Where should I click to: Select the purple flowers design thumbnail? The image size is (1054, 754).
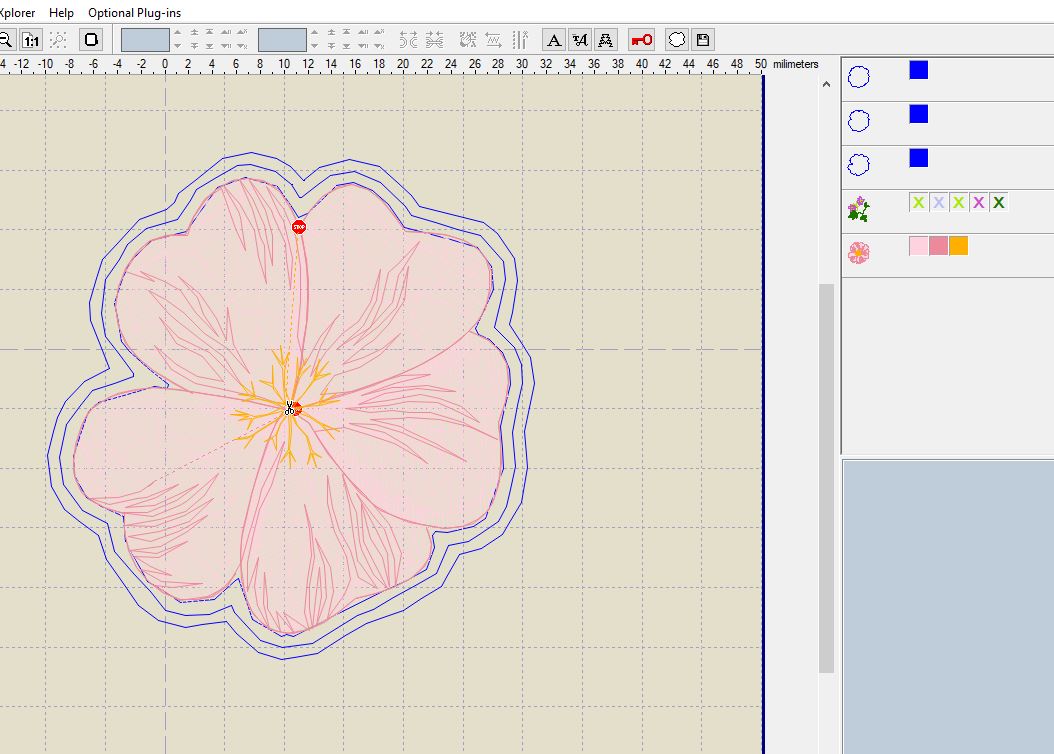coord(858,209)
